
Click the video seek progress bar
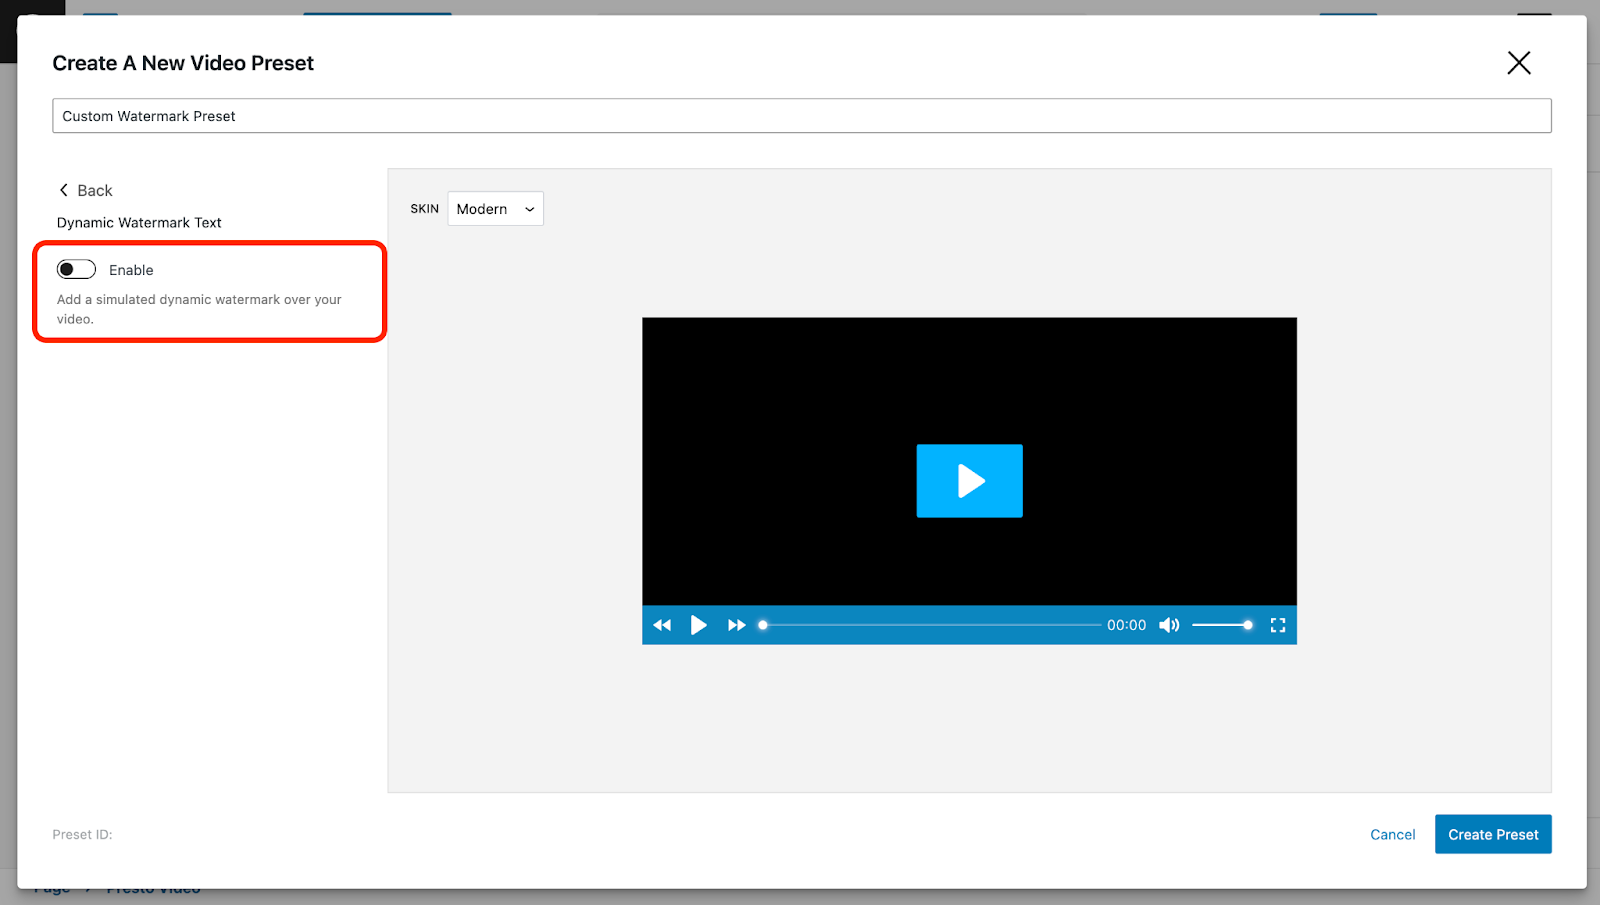point(930,625)
